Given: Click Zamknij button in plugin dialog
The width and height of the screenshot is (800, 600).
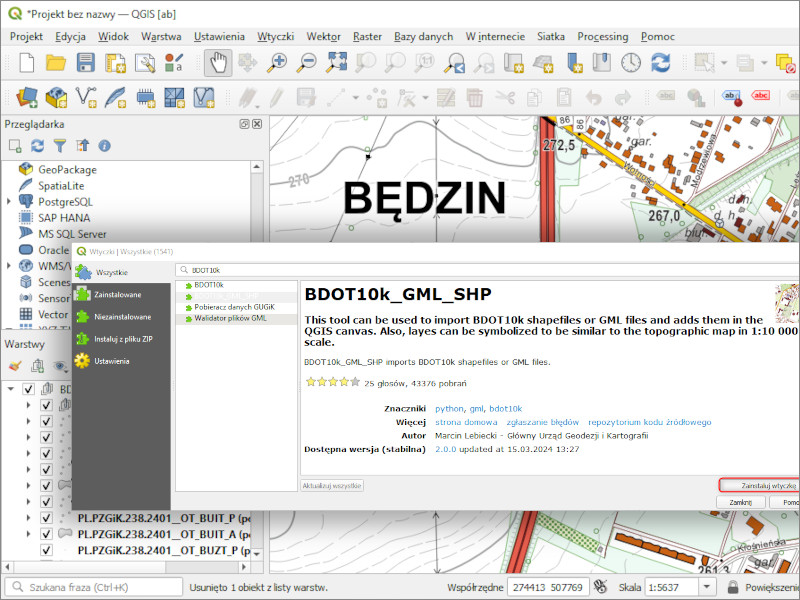Looking at the screenshot, I should (x=740, y=503).
